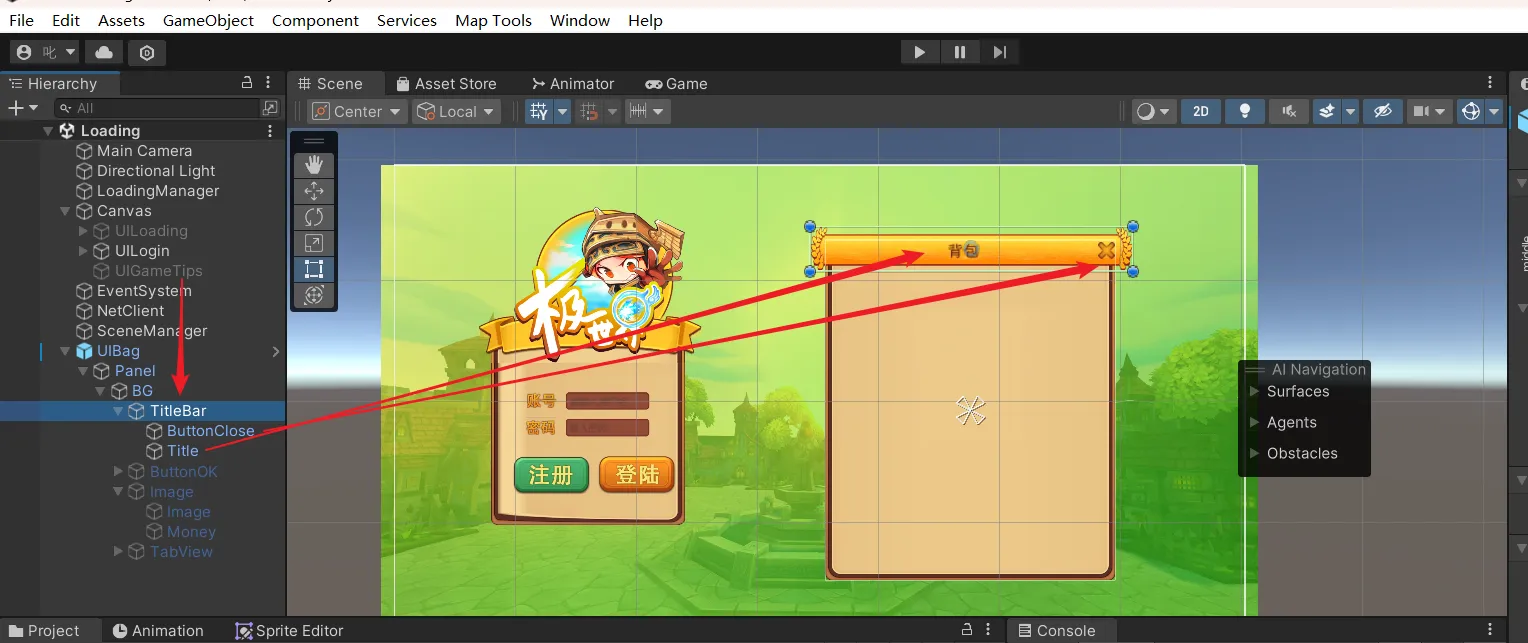The height and width of the screenshot is (643, 1528).
Task: Select the Scale tool
Action: (314, 243)
